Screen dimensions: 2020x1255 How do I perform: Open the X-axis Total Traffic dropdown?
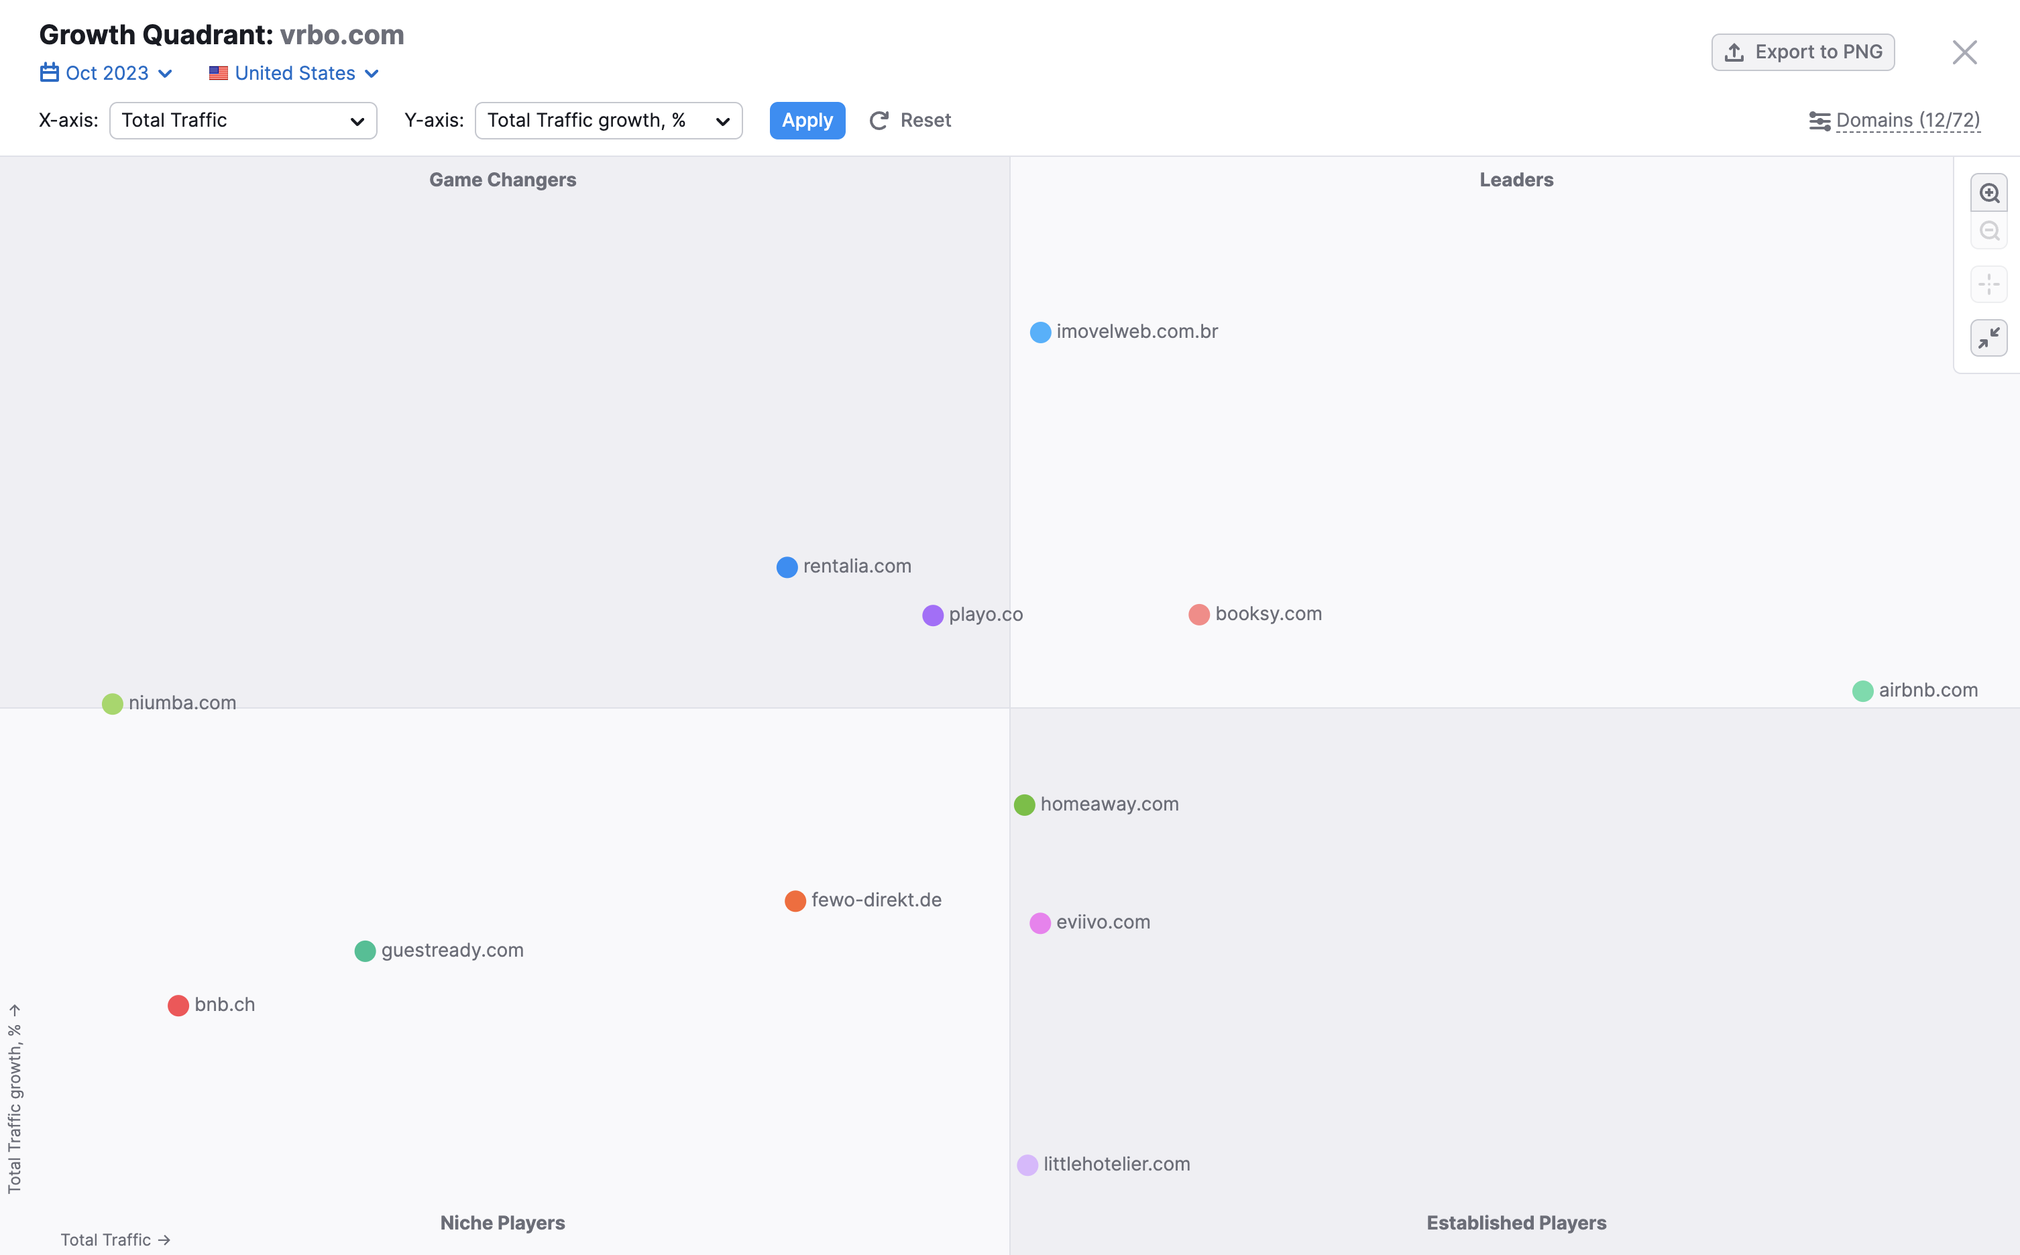pos(243,120)
